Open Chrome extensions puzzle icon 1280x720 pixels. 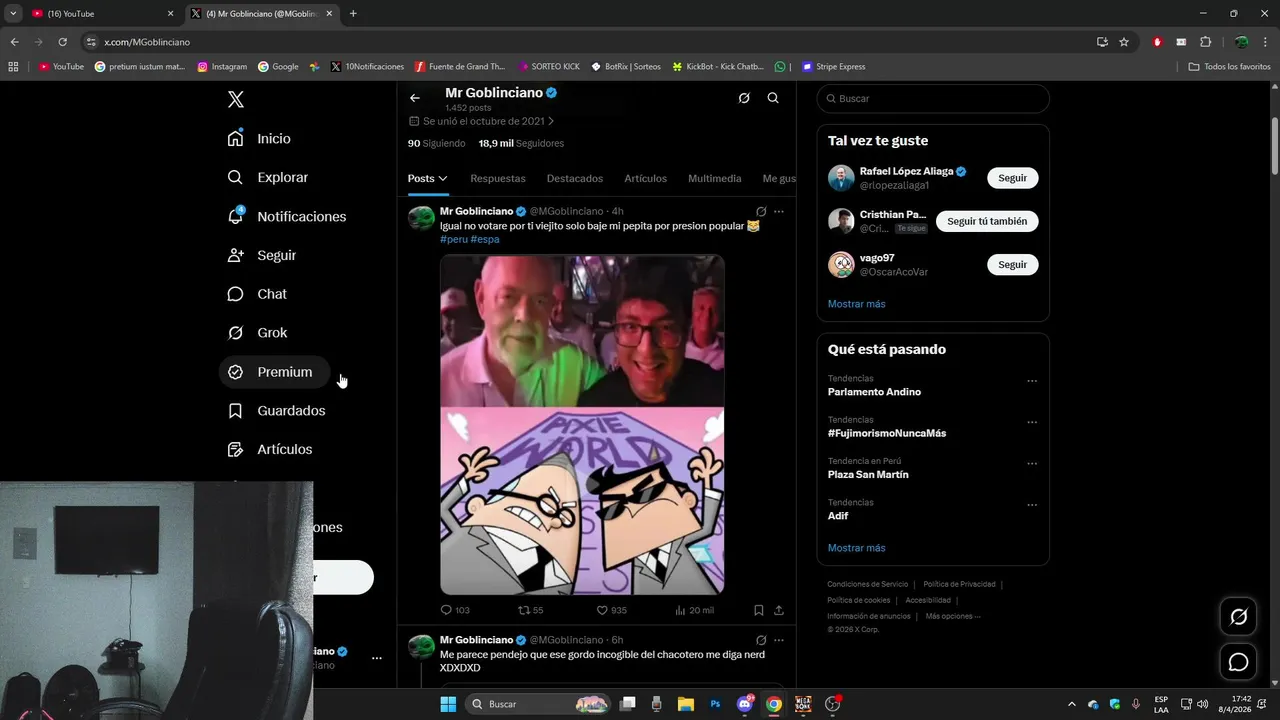(1205, 42)
